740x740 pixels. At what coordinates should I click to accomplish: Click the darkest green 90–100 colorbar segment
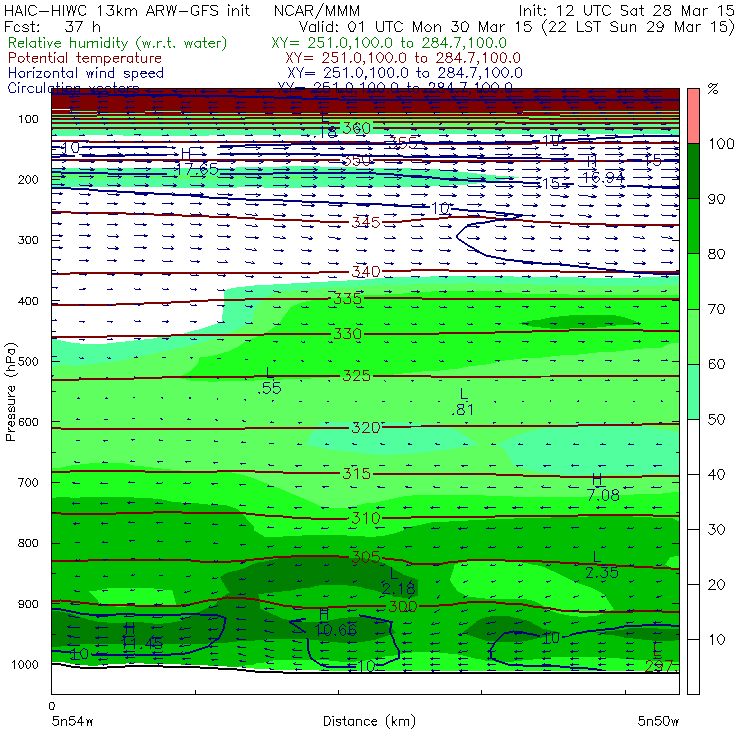693,171
